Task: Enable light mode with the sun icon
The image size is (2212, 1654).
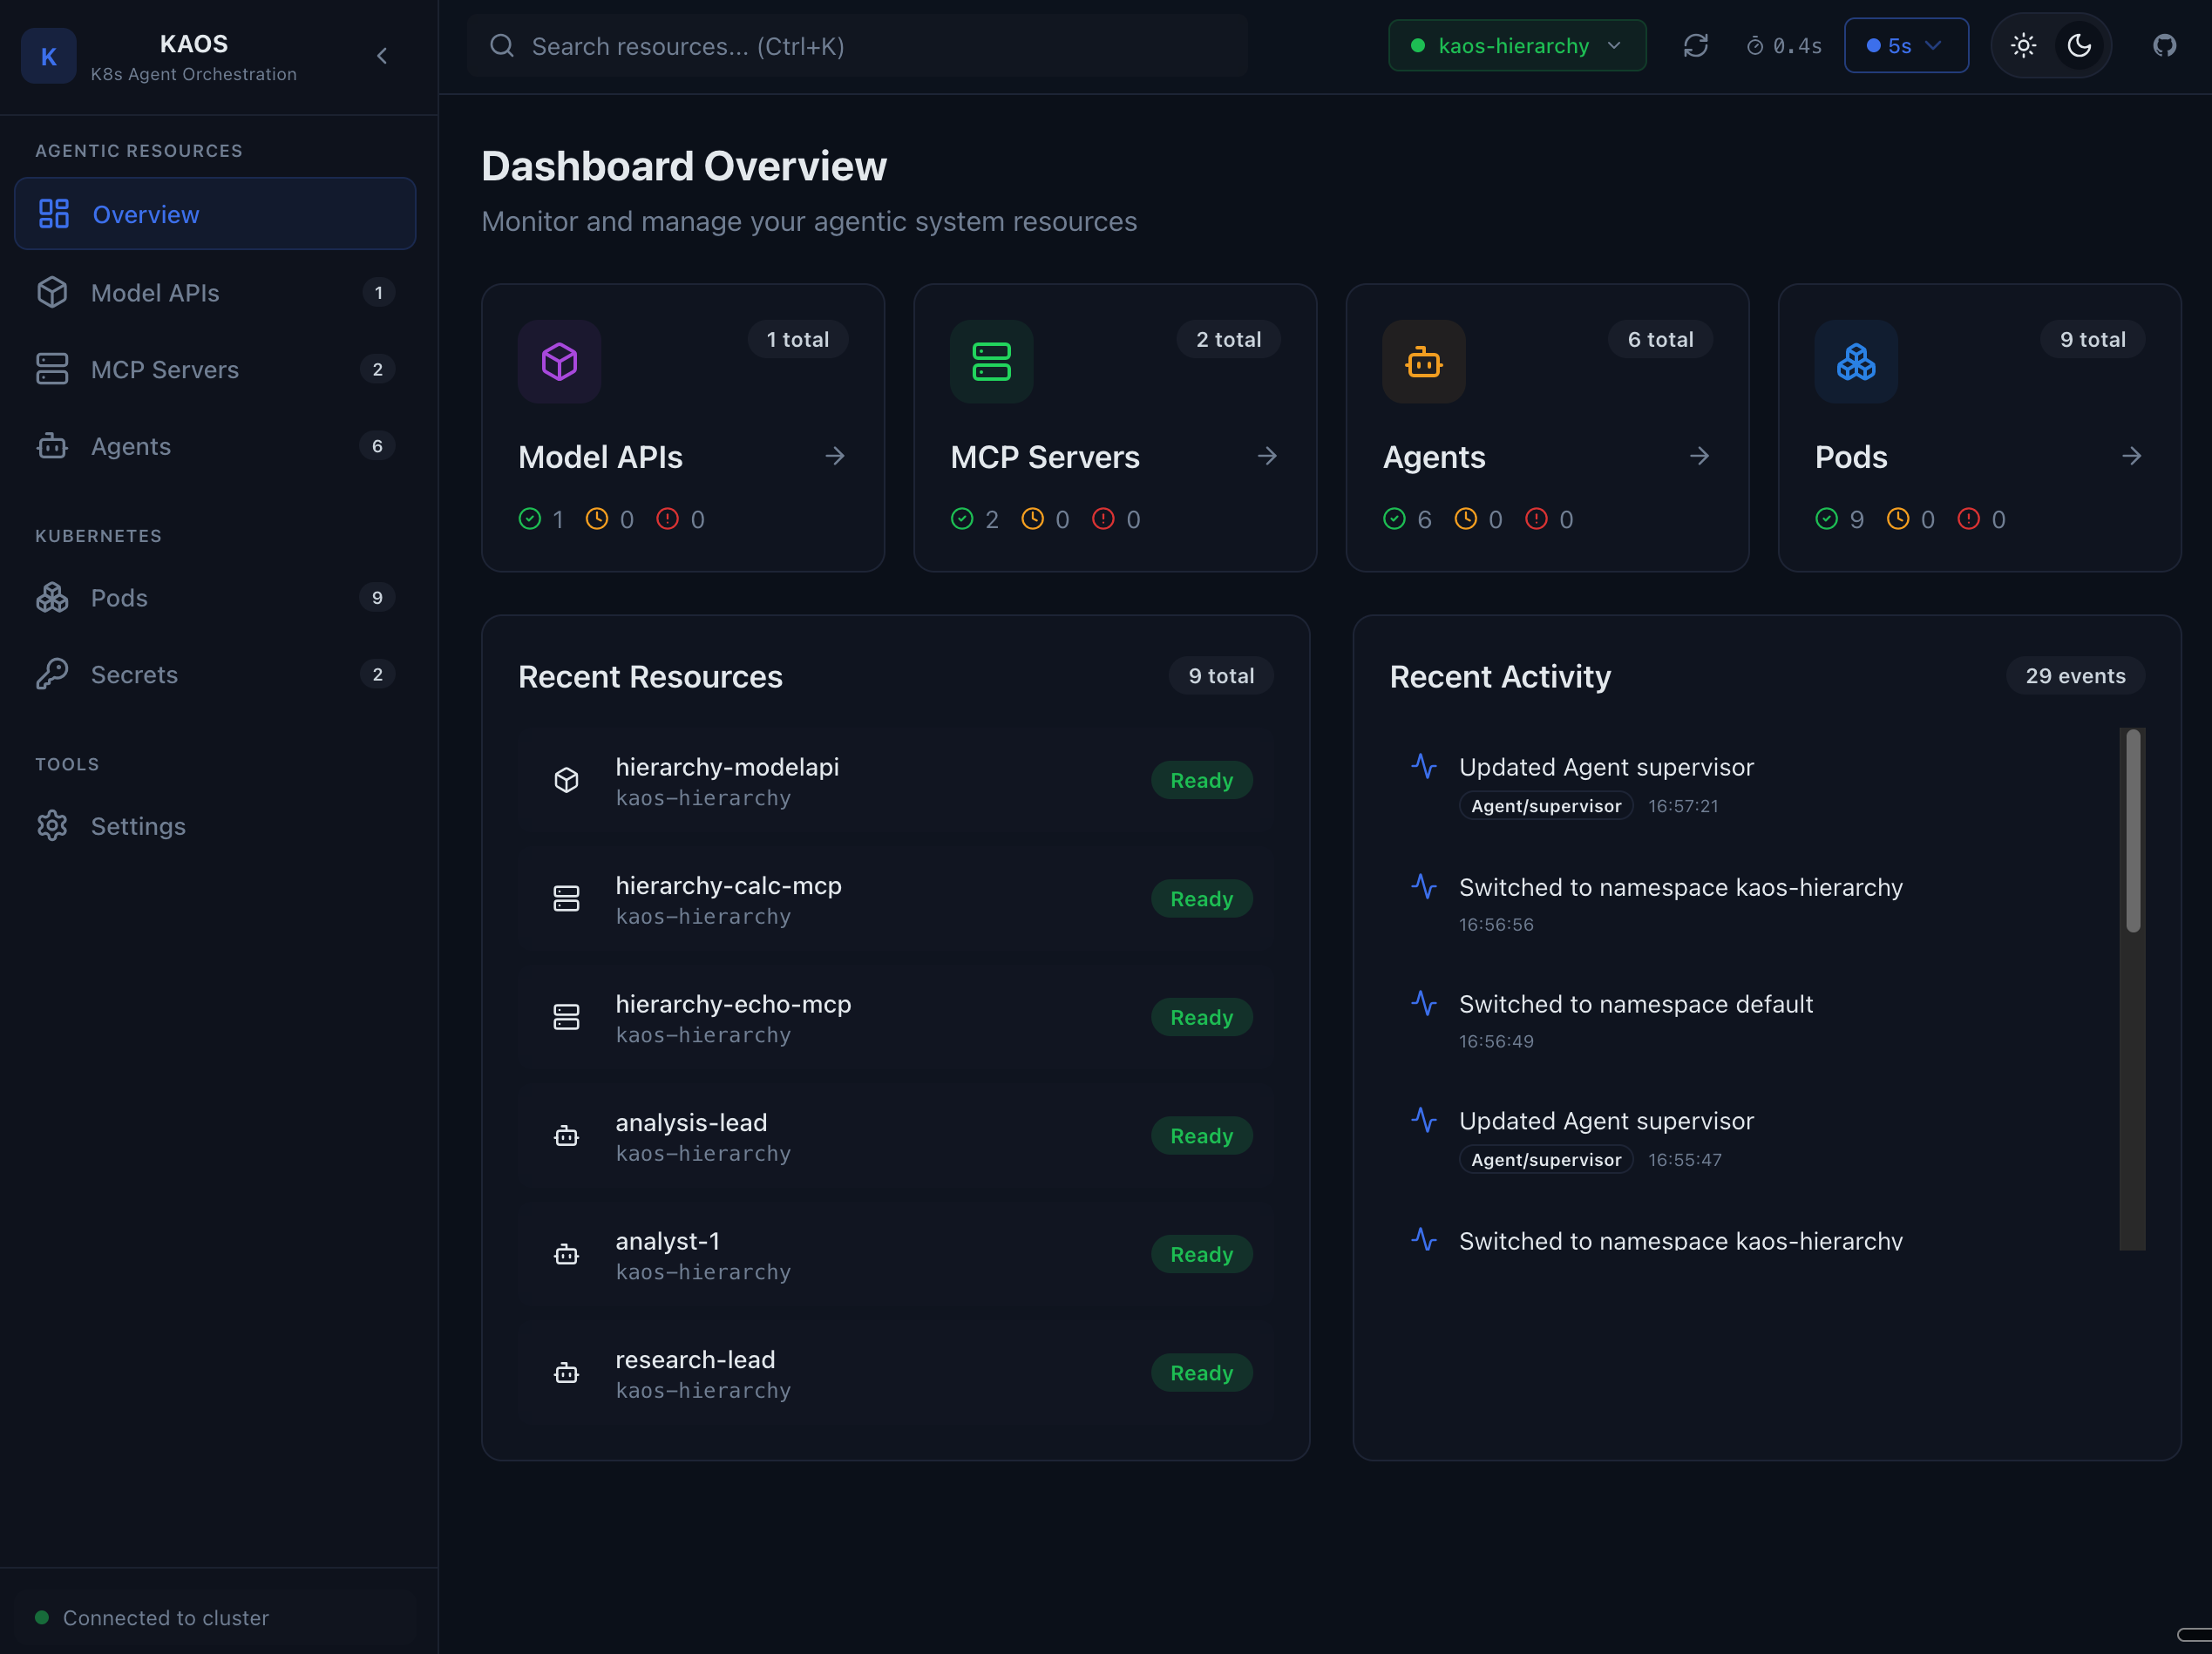Action: 2024,45
